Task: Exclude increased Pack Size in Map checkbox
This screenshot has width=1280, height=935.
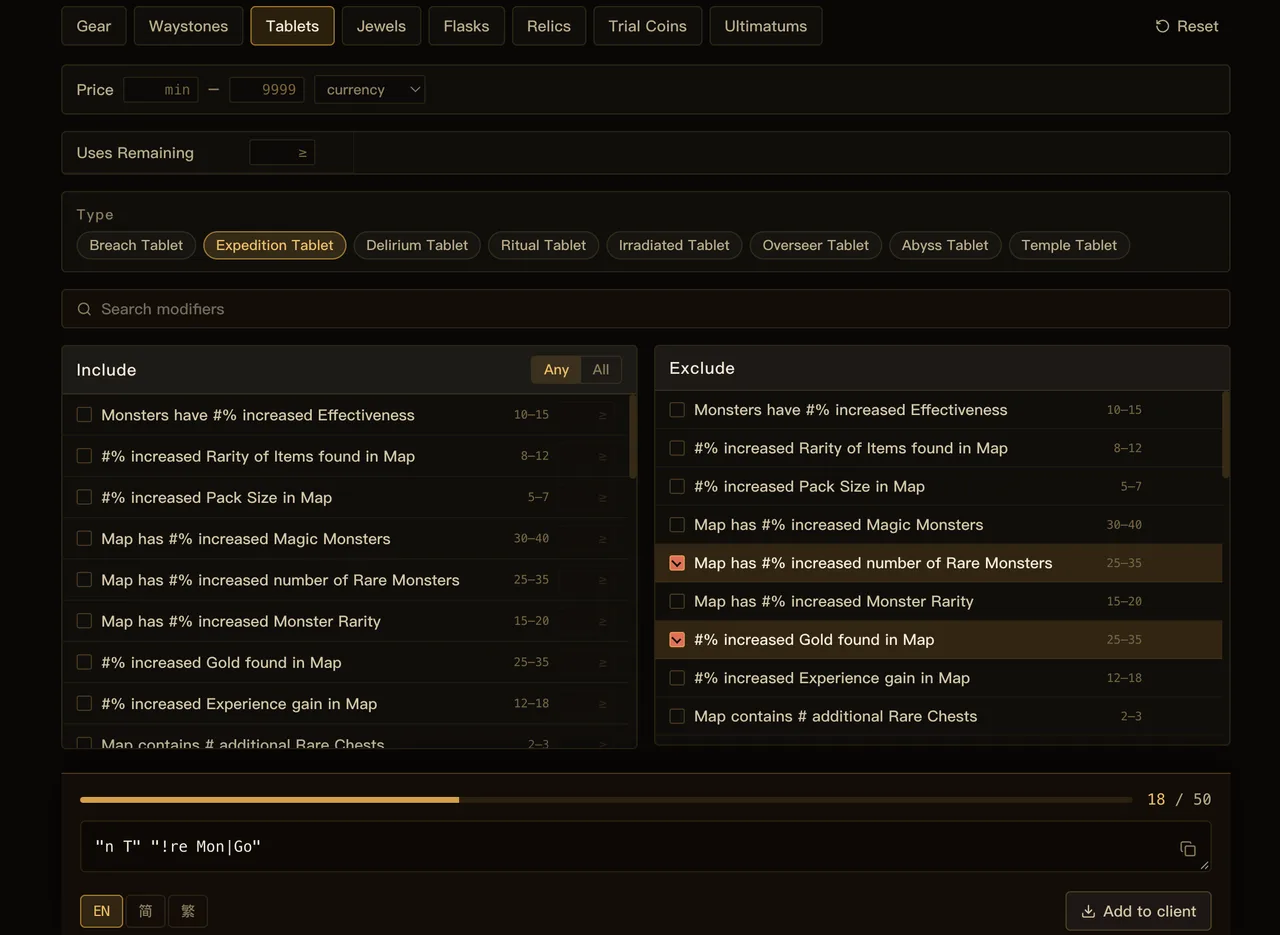Action: [x=677, y=487]
